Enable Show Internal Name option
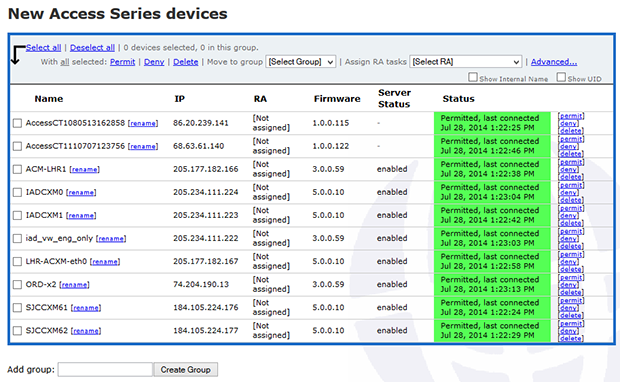 pyautogui.click(x=473, y=77)
